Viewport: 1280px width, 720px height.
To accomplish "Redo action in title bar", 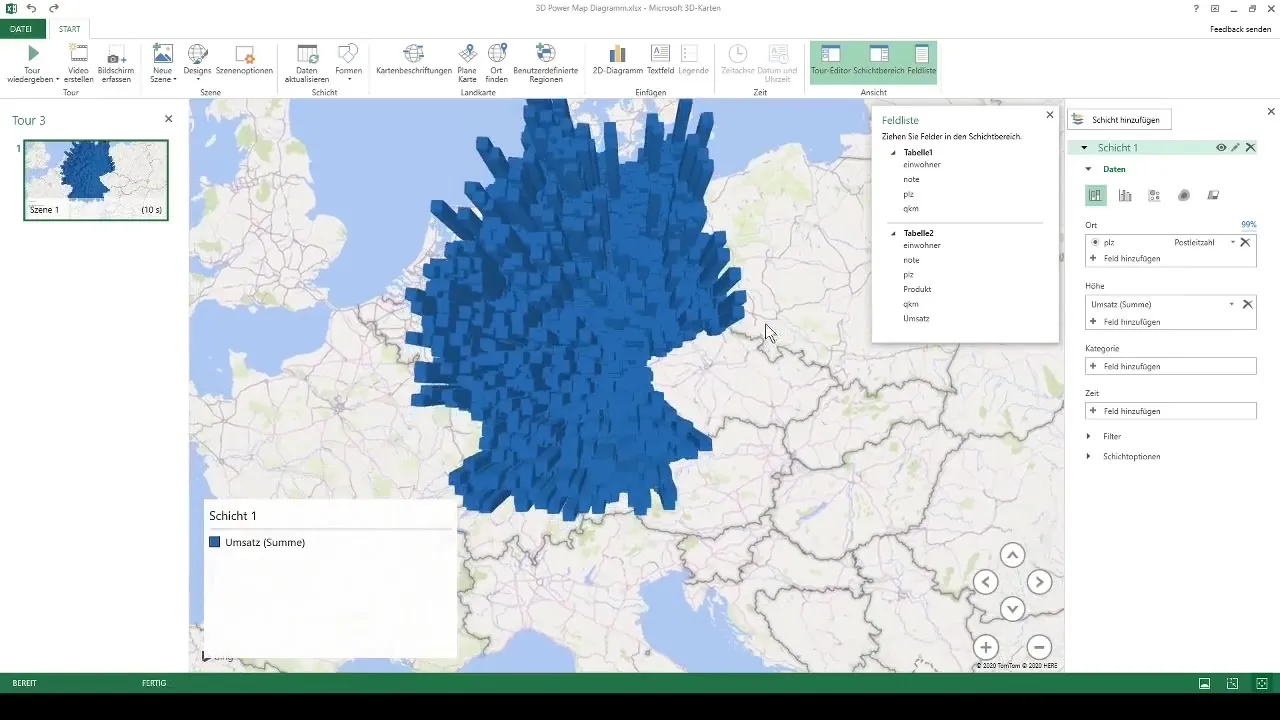I will tap(54, 8).
